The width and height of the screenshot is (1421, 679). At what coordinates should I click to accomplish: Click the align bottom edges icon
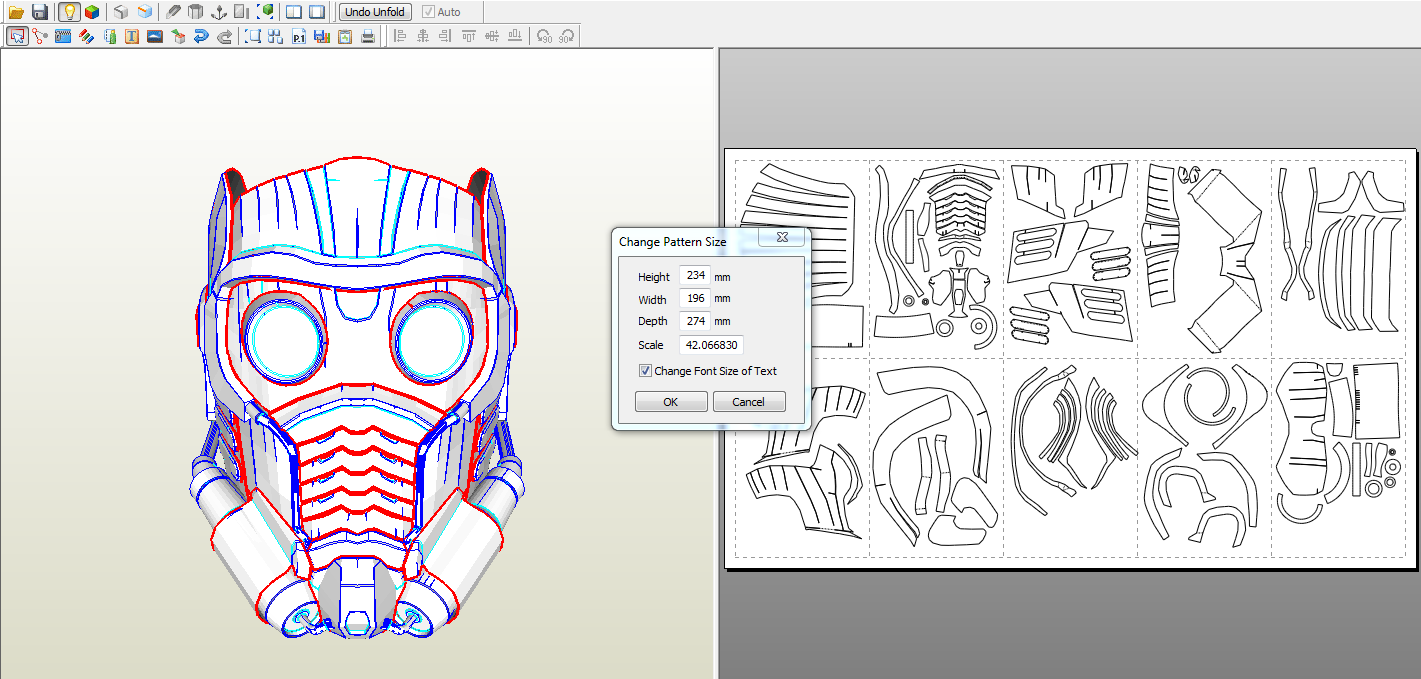[515, 37]
